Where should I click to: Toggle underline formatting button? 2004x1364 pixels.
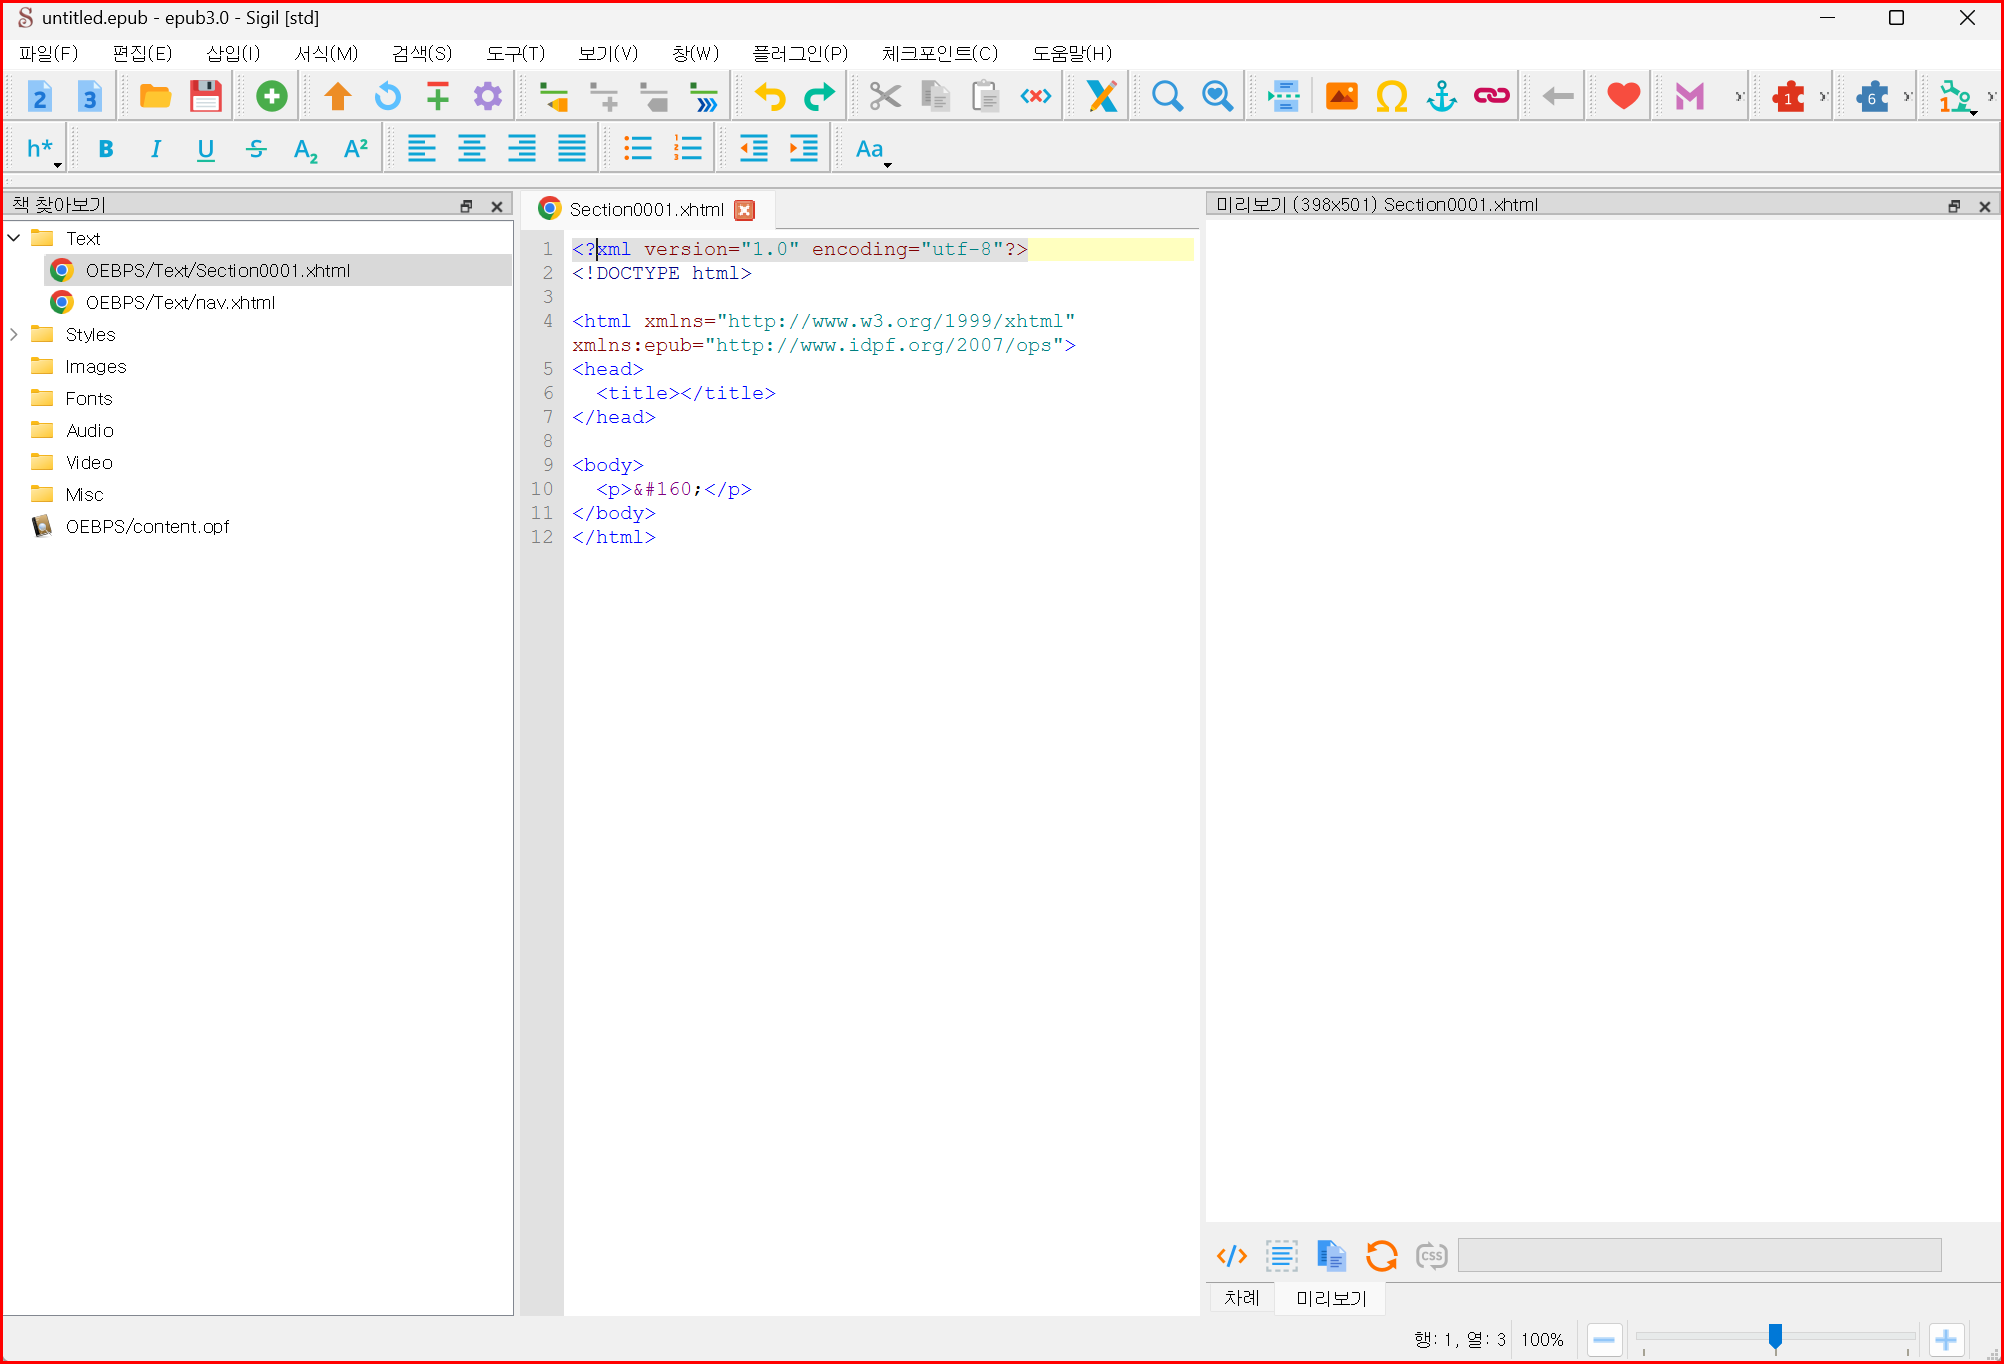pyautogui.click(x=205, y=149)
